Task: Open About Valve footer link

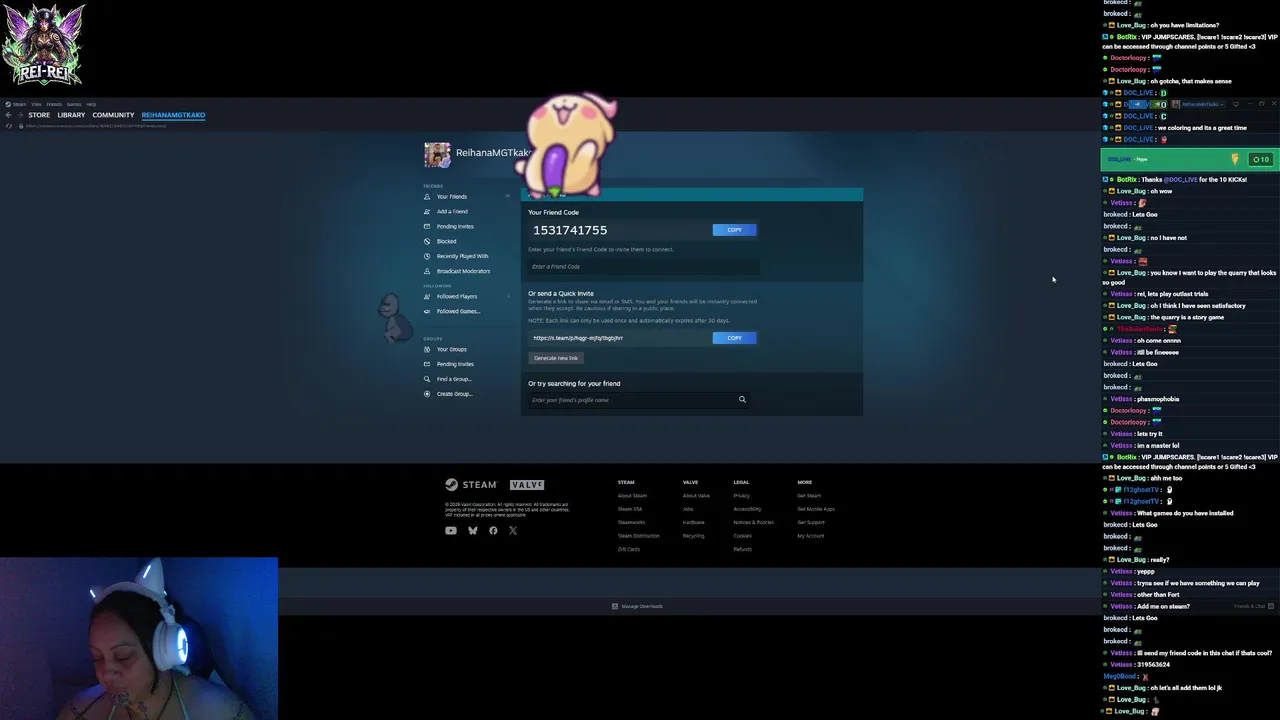Action: 696,496
